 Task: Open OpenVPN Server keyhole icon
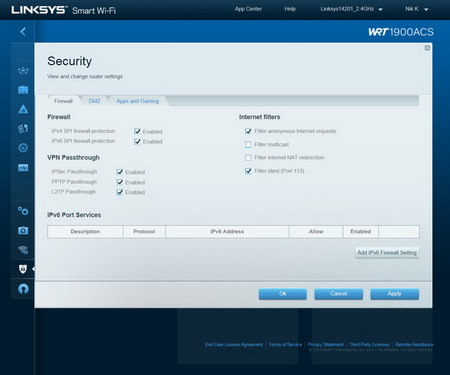point(23,289)
